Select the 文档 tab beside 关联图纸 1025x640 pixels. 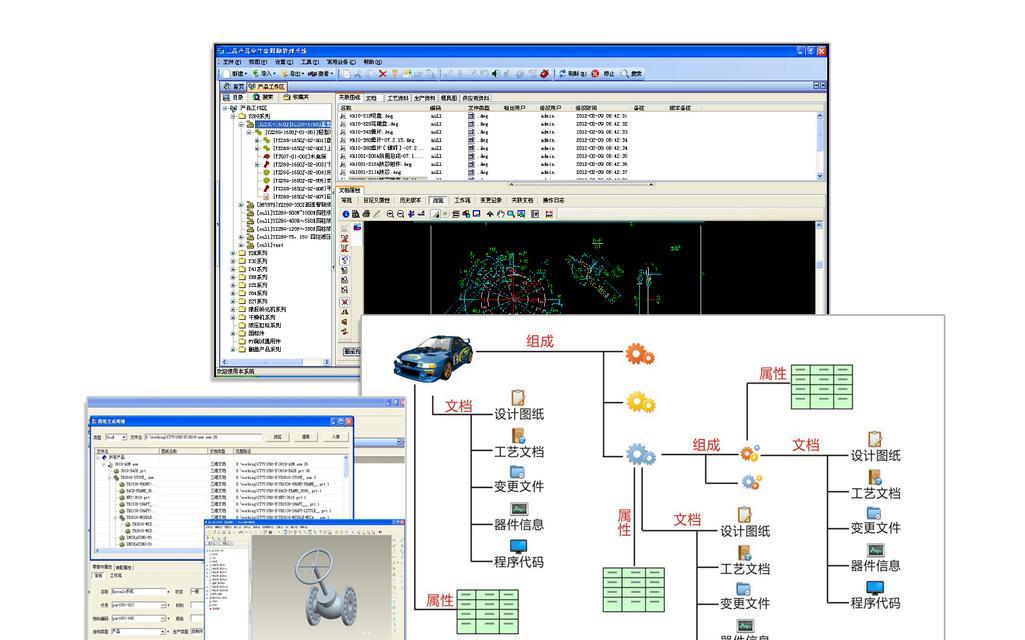(371, 98)
